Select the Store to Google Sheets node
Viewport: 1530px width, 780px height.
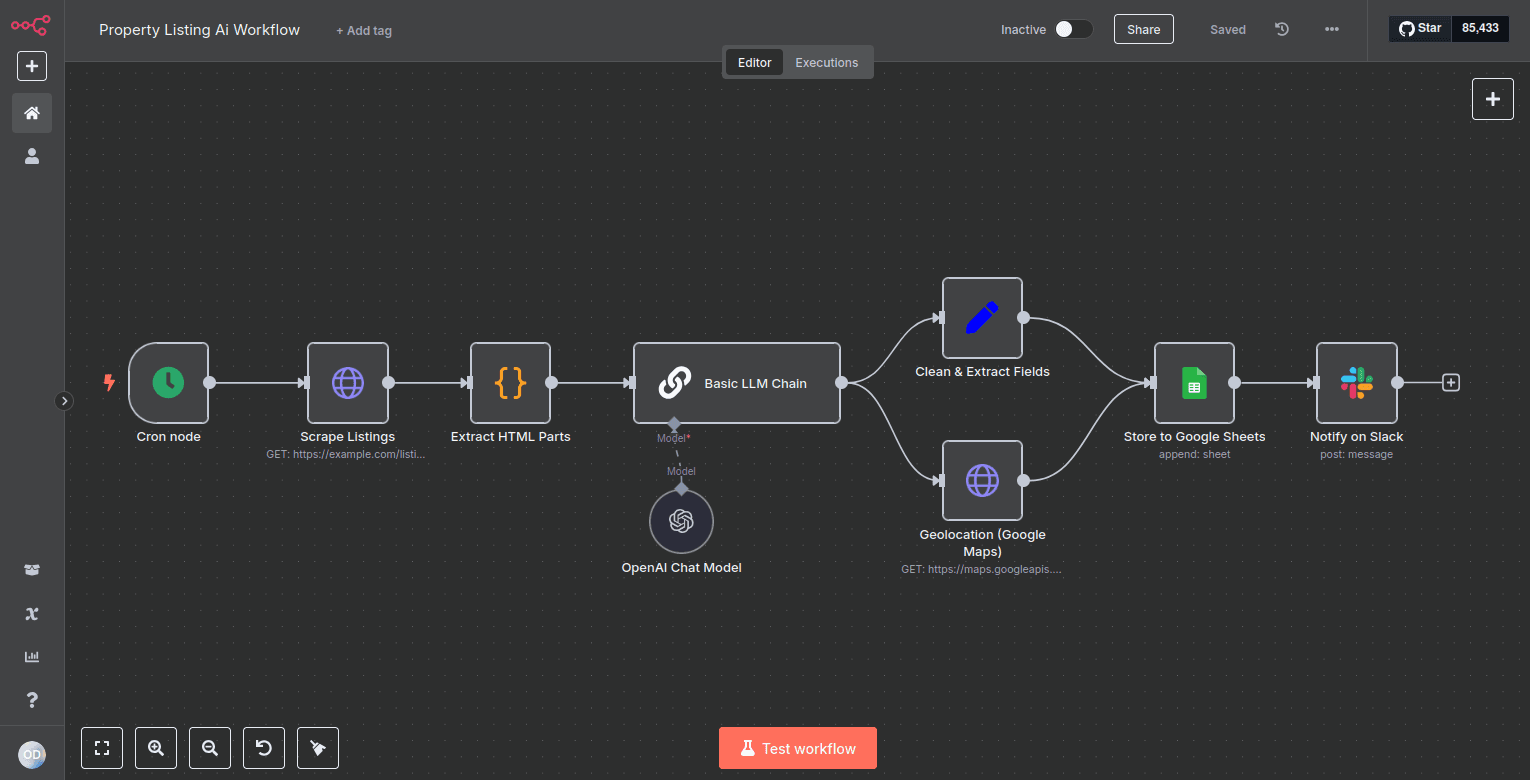click(x=1194, y=382)
